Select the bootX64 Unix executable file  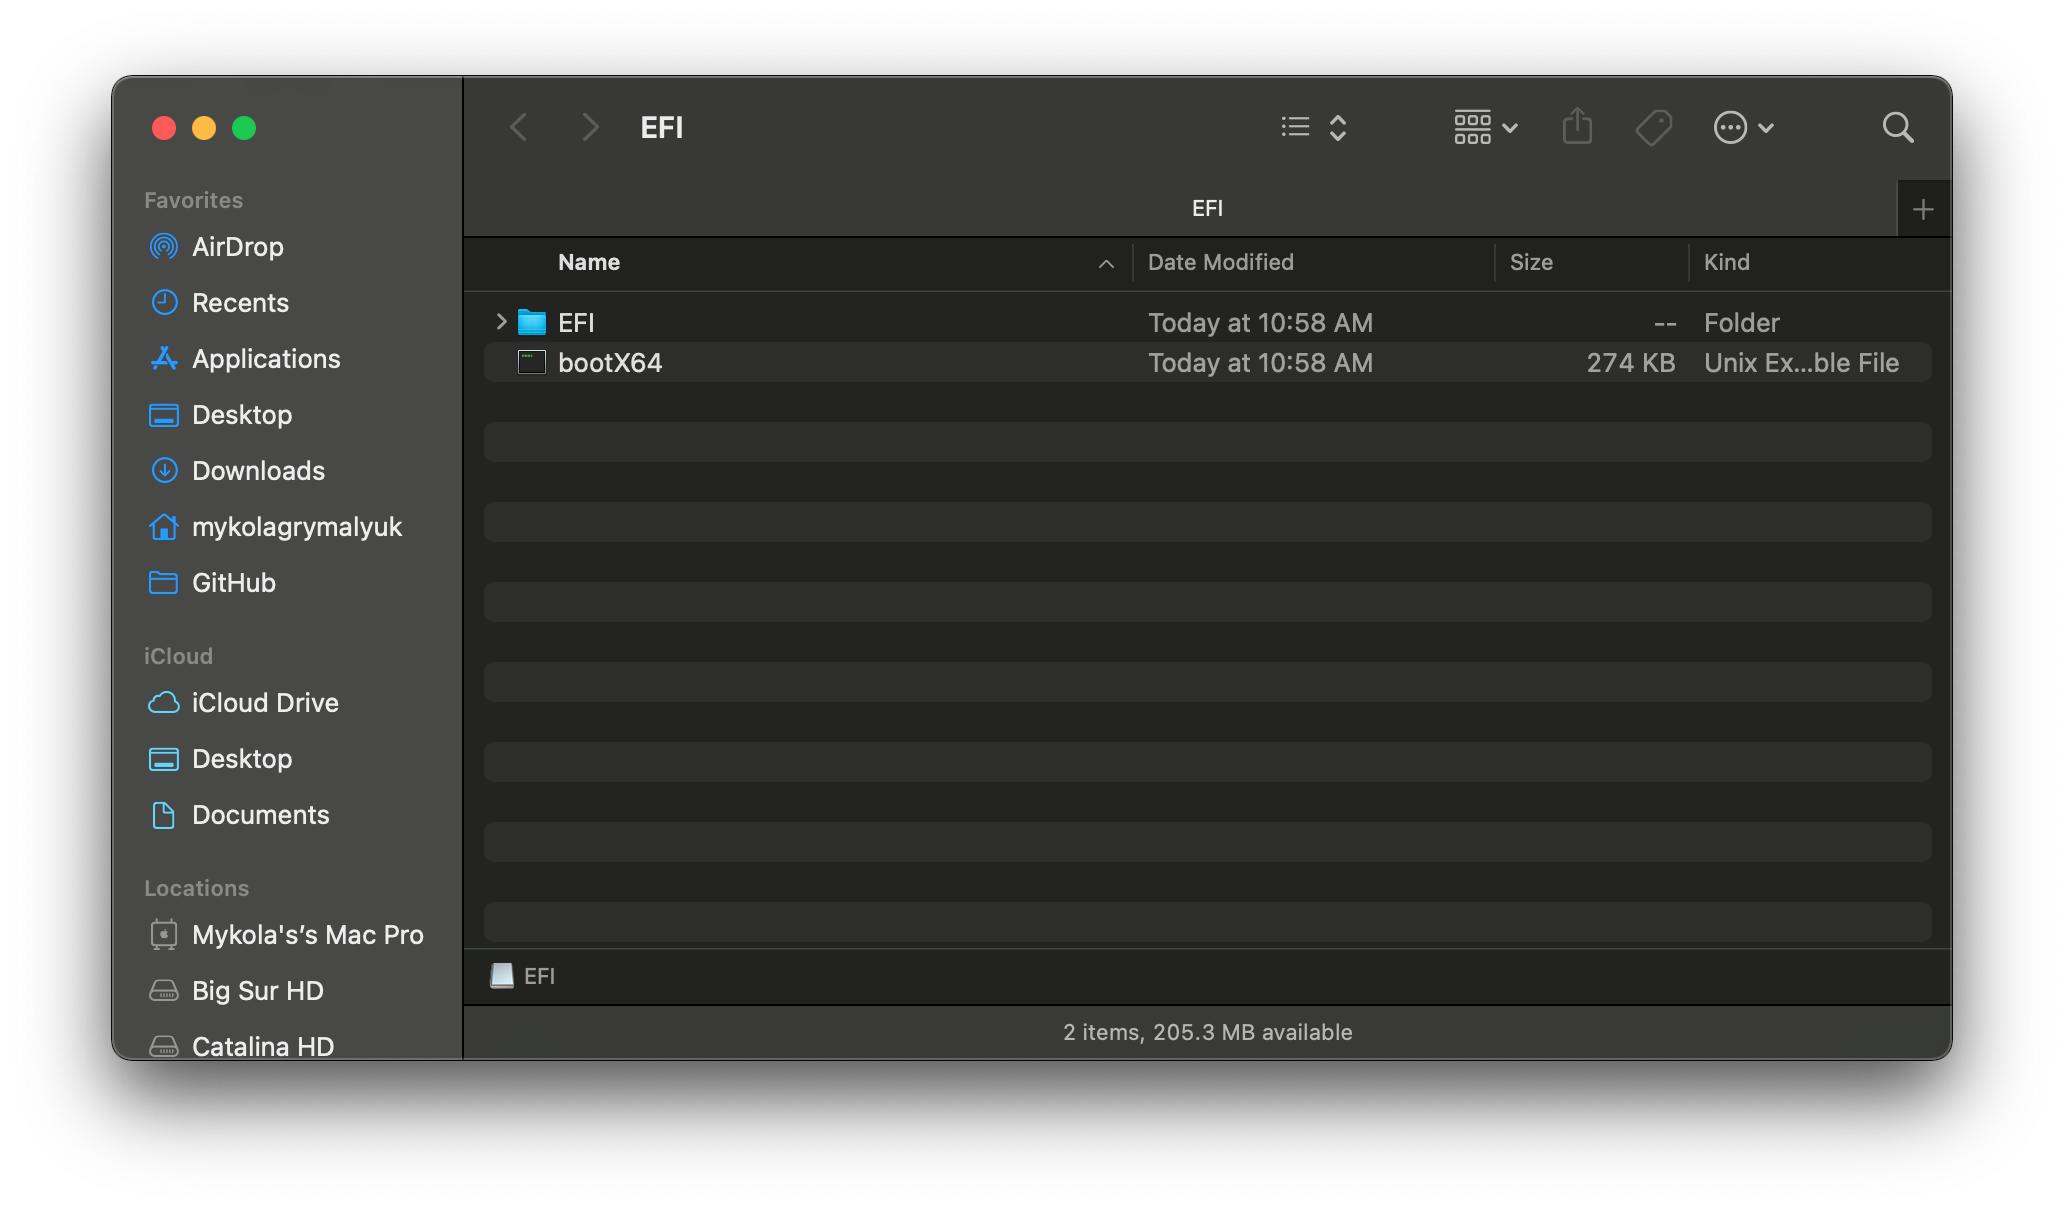click(x=609, y=362)
